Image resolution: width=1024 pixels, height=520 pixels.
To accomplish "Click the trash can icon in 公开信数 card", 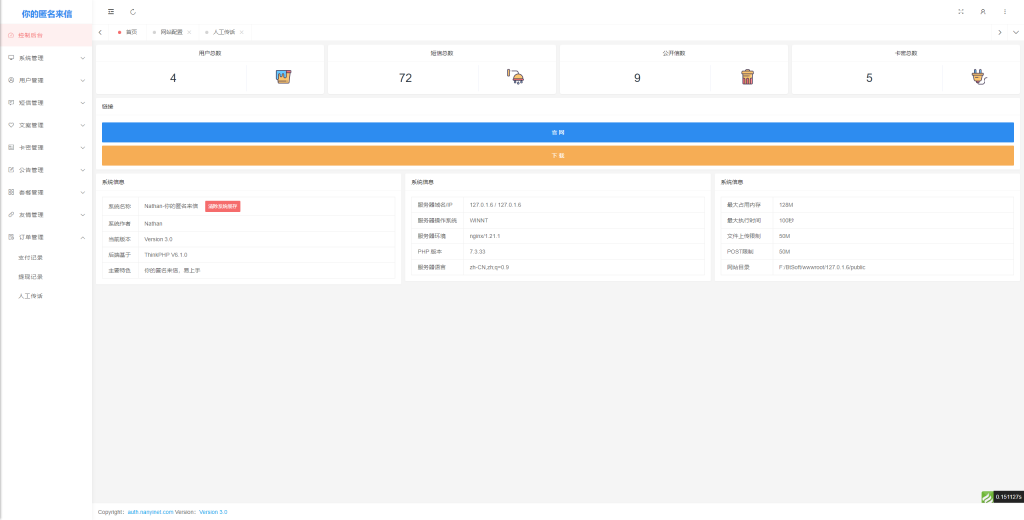I will coord(747,77).
